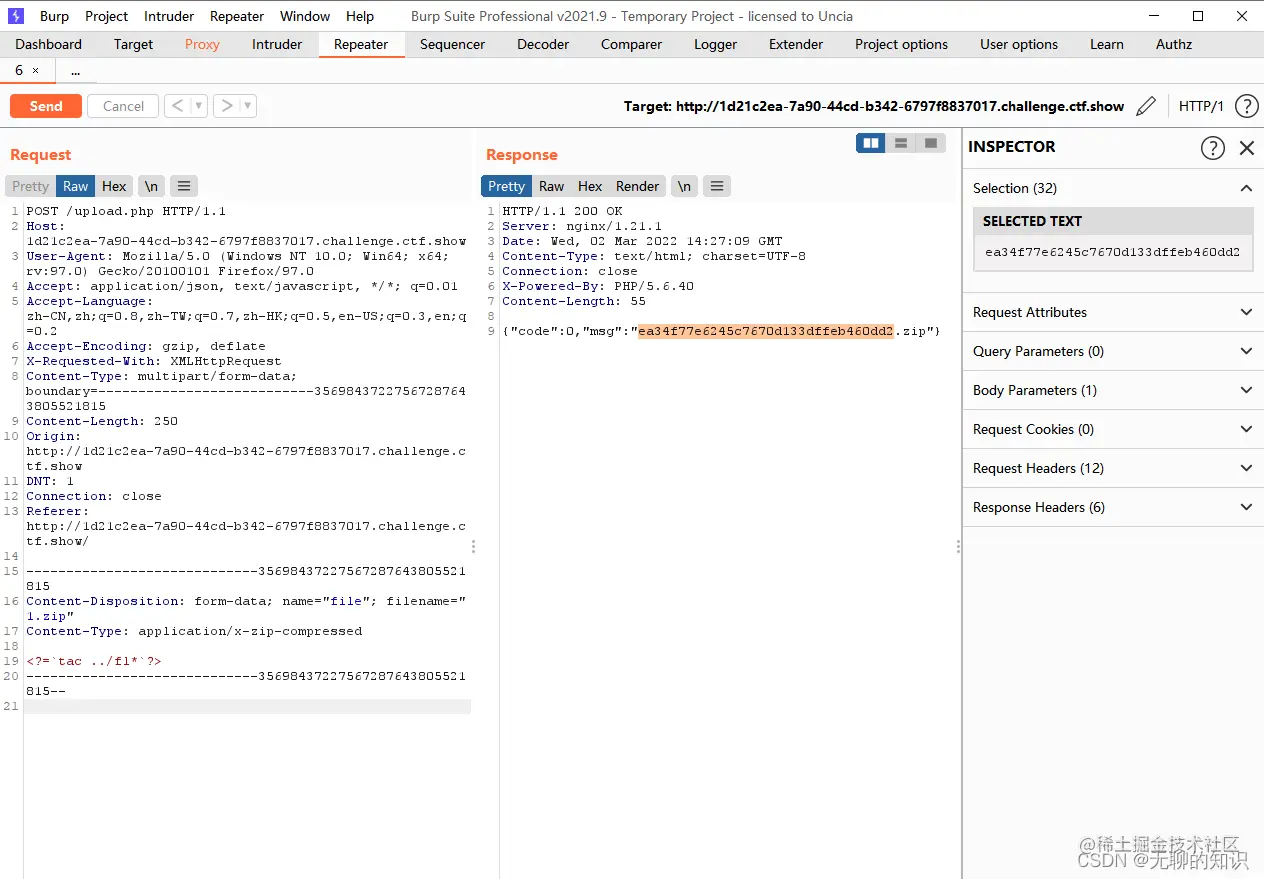Toggle Response non-printable \n display
1264x879 pixels.
tap(684, 186)
